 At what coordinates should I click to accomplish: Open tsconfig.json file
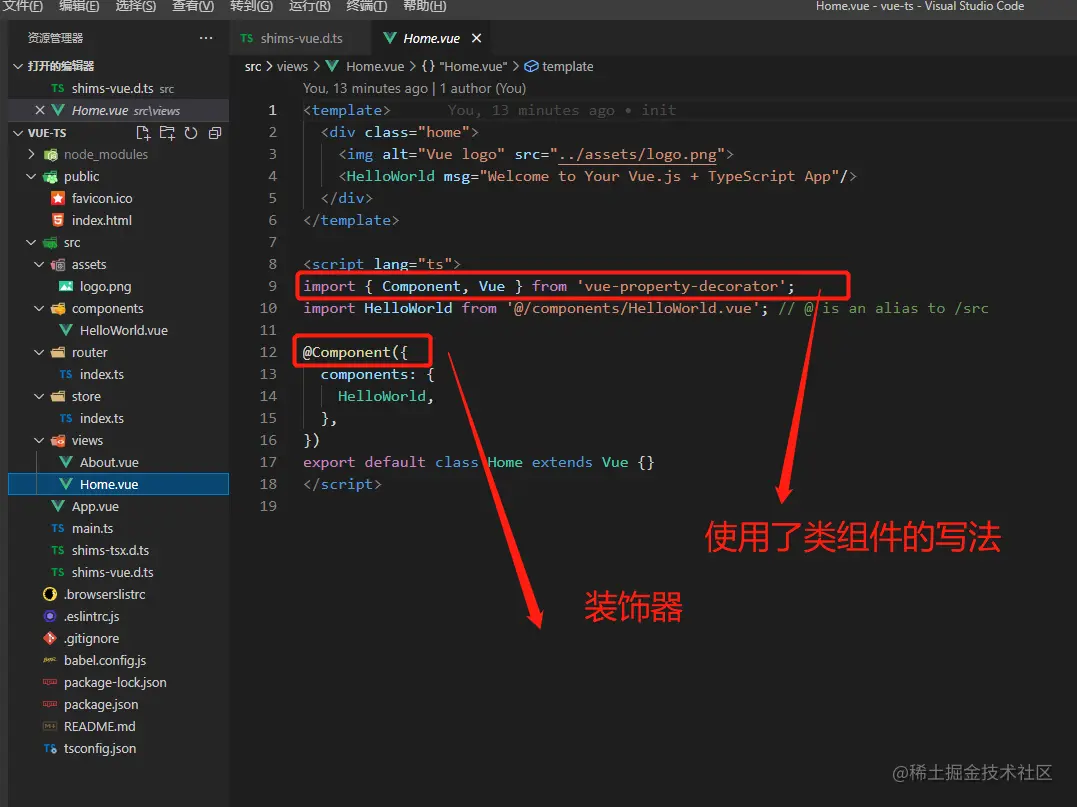point(118,748)
